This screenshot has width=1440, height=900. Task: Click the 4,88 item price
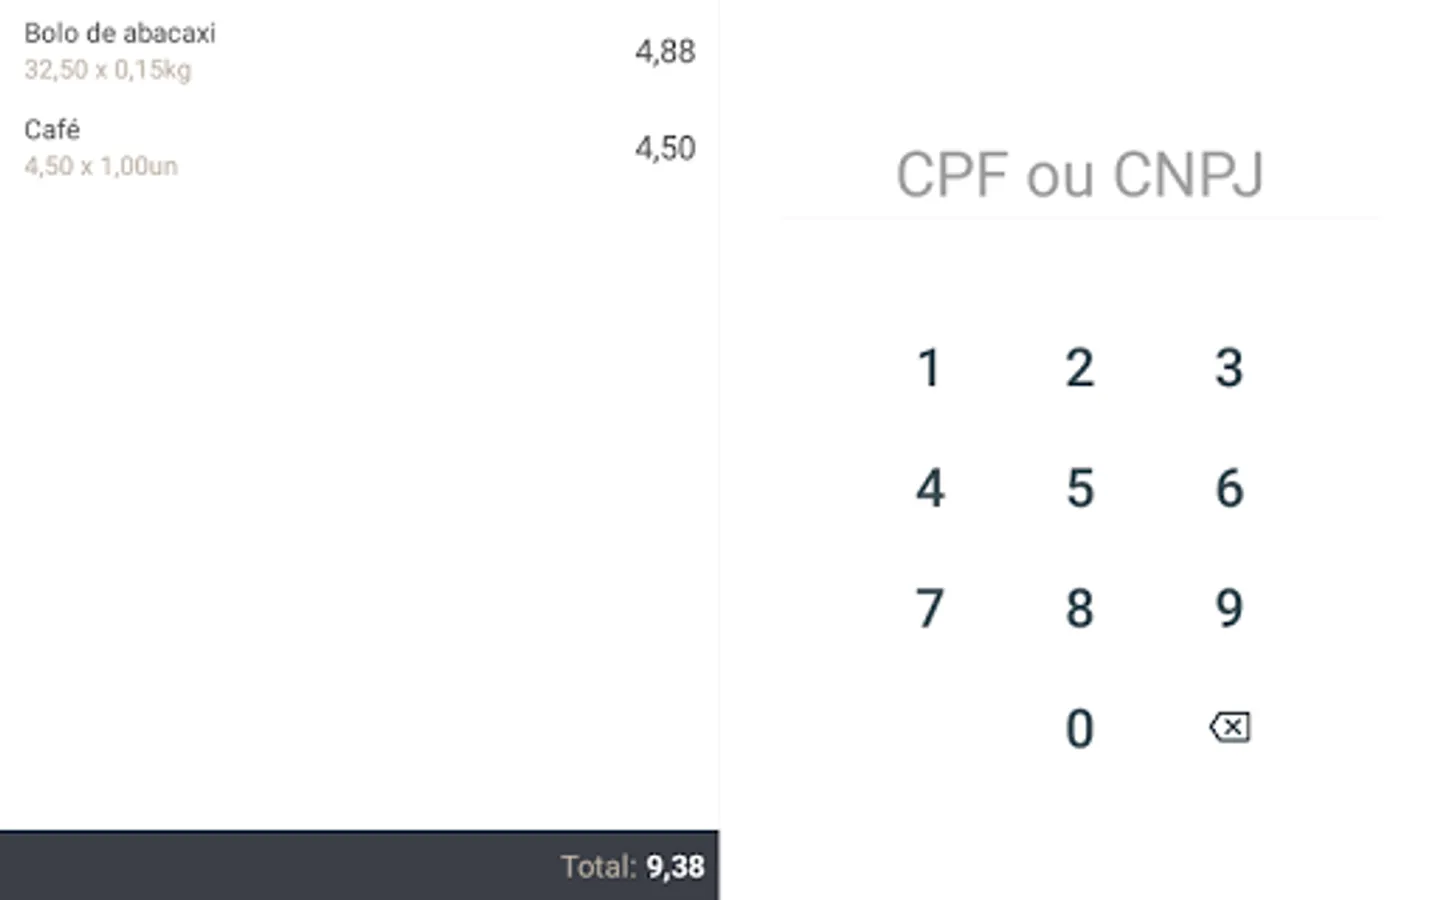coord(665,51)
